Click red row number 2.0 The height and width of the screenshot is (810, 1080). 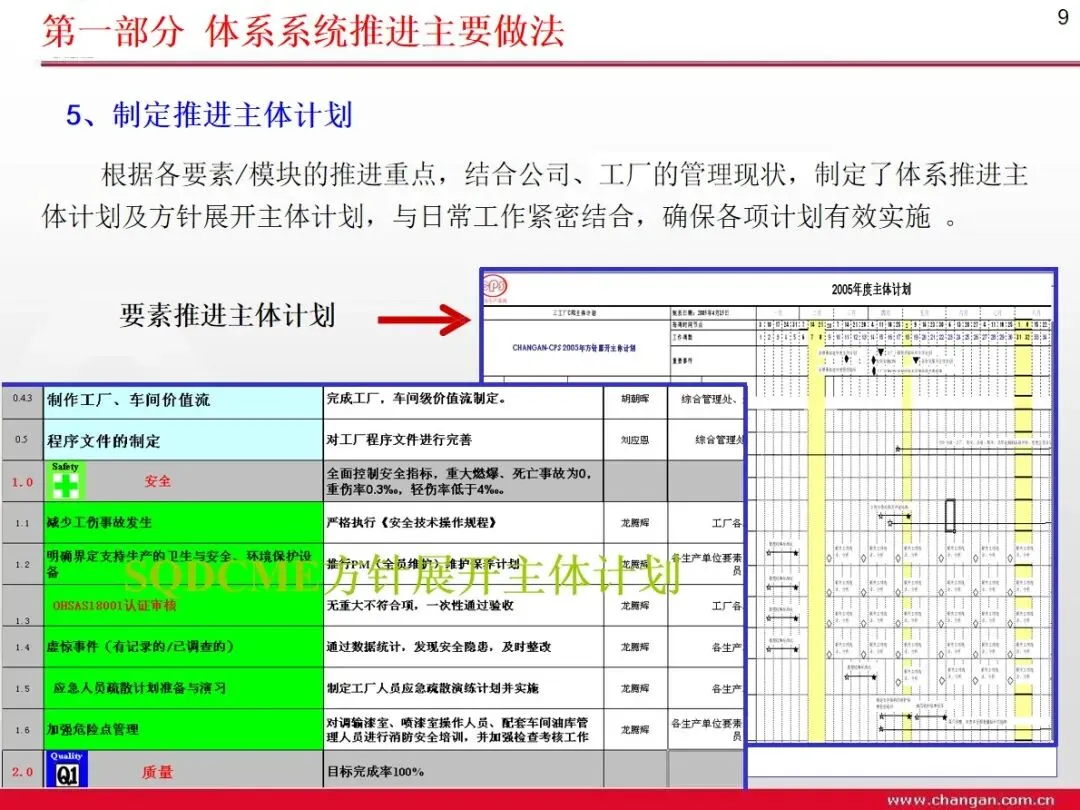point(22,772)
